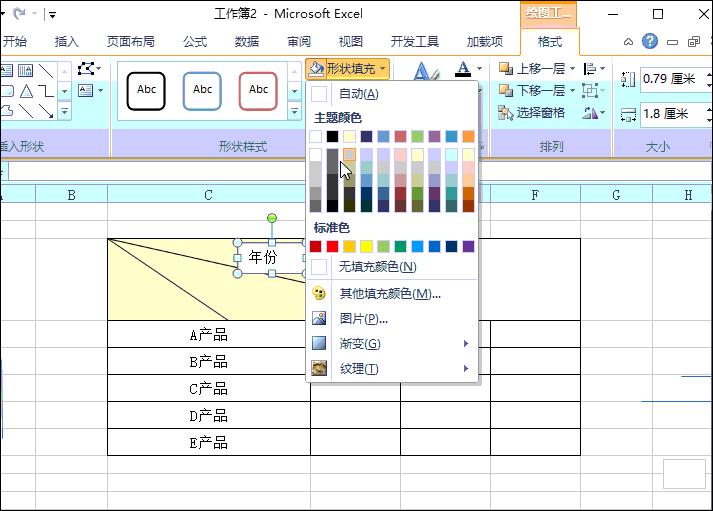713x511 pixels.
Task: Click the Bring Forward (上移一层) icon
Action: tap(506, 69)
